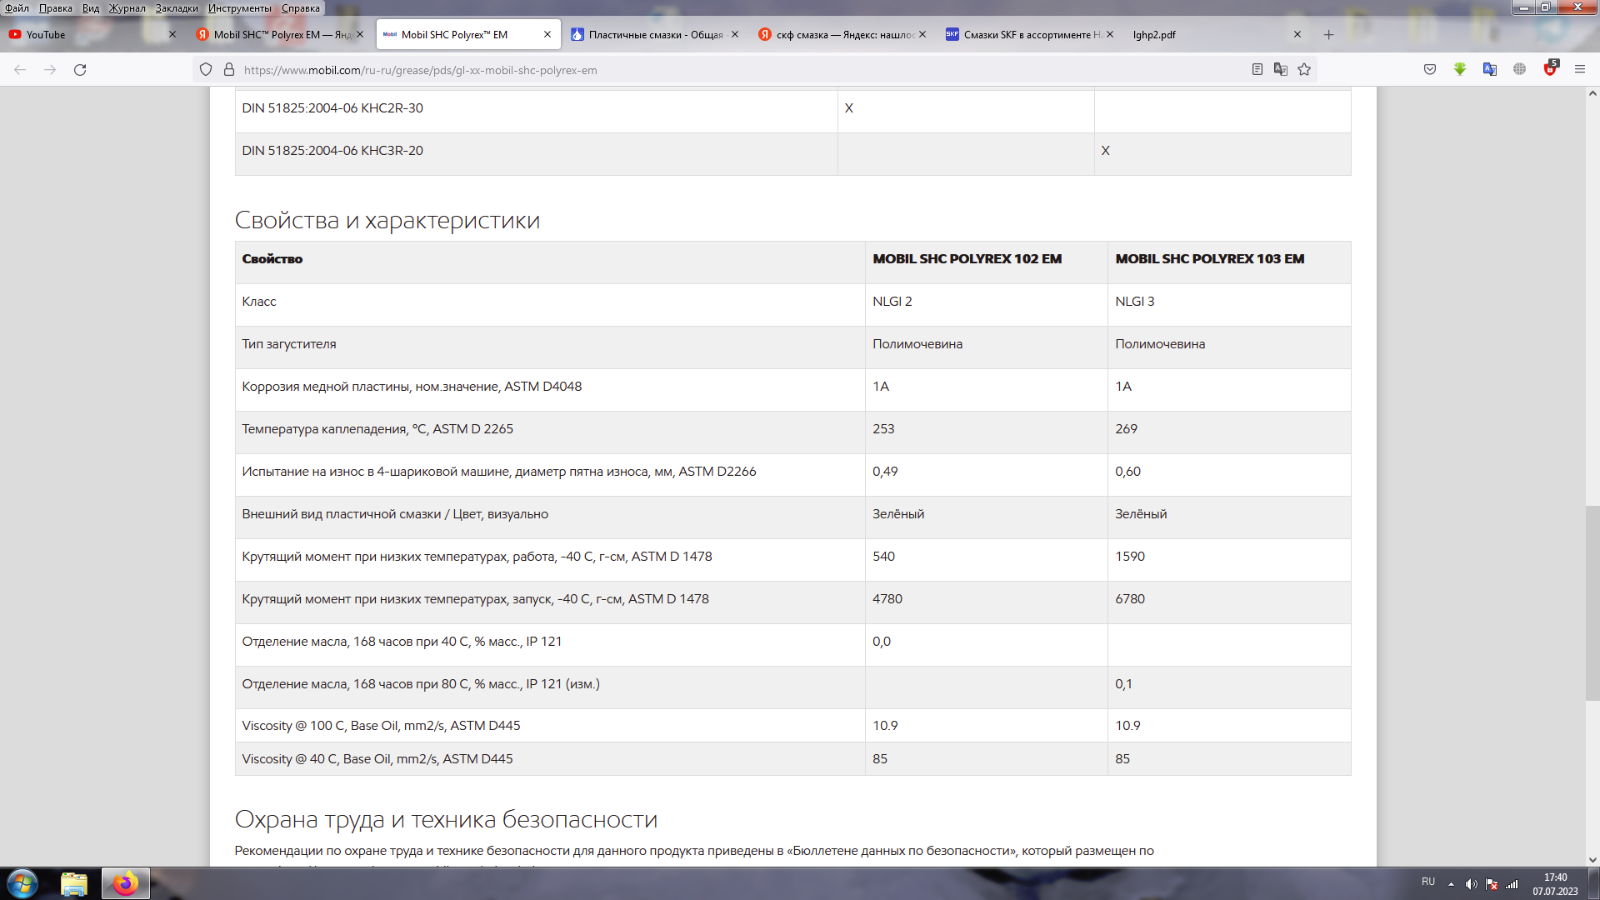The height and width of the screenshot is (900, 1600).
Task: Open the Справка menu
Action: click(x=301, y=8)
